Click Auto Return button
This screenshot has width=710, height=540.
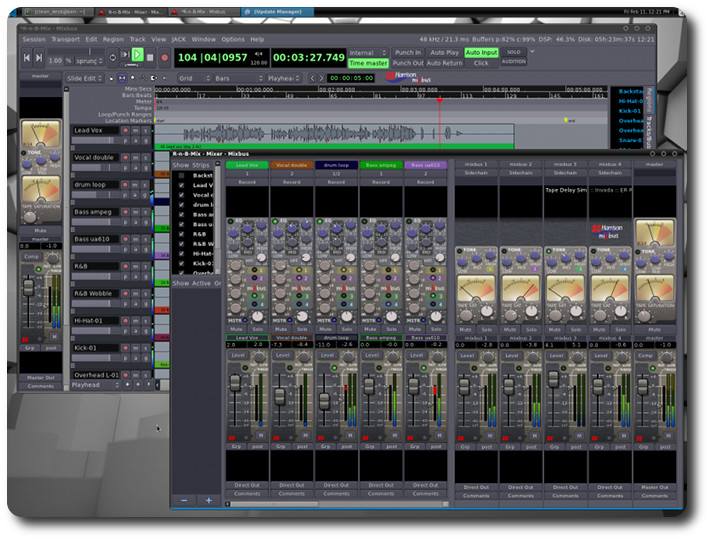445,63
